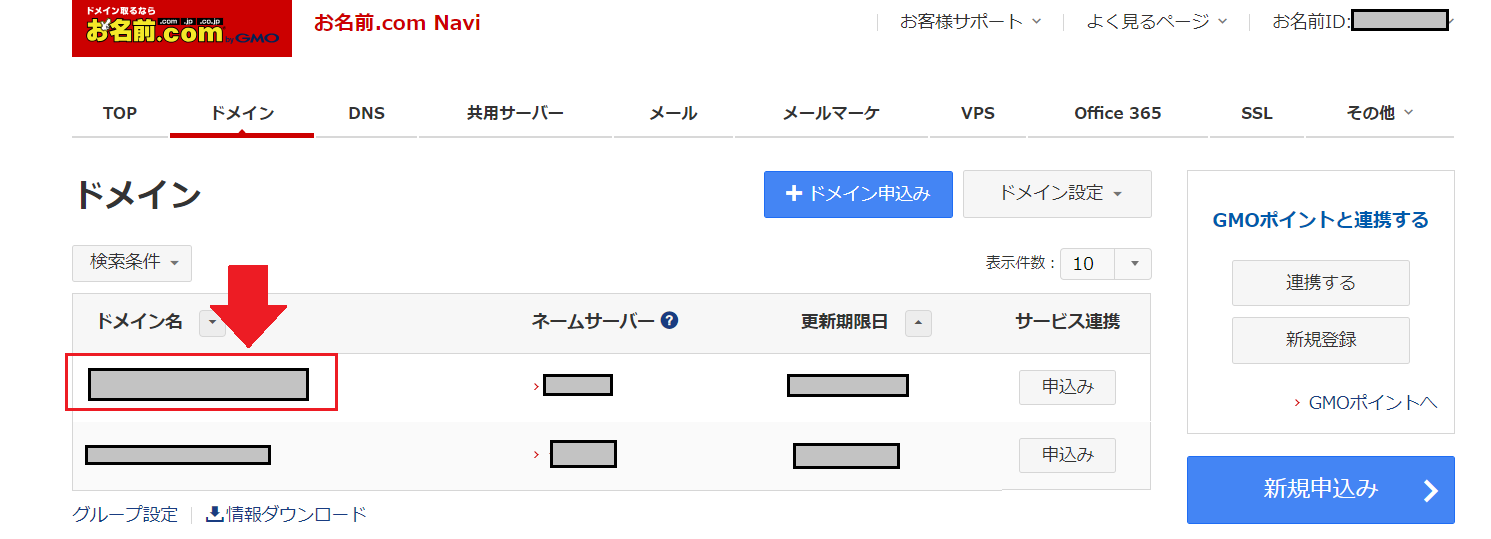Follow the GMOポイントへ link

[x=1366, y=402]
